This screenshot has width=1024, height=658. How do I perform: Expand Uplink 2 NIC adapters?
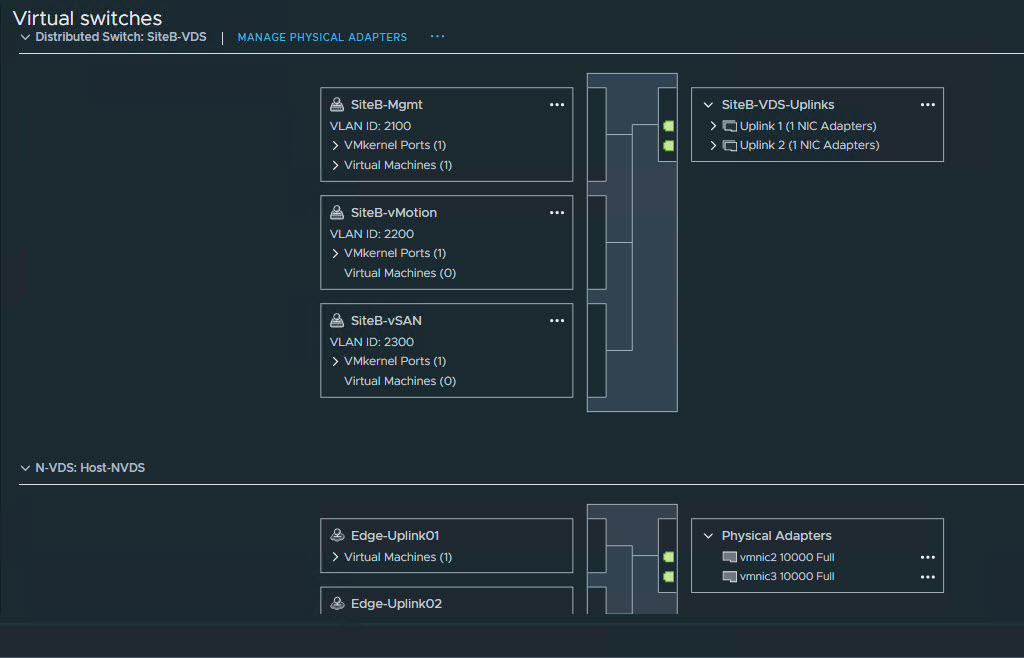(714, 145)
